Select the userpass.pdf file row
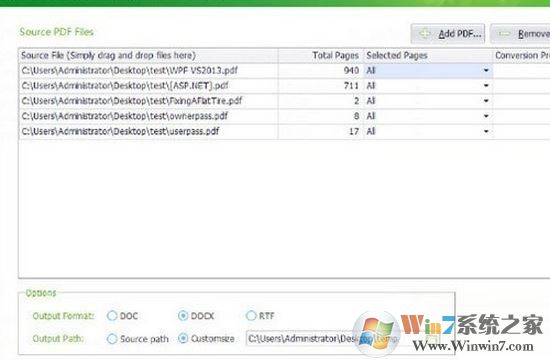The width and height of the screenshot is (550, 360). [284, 132]
